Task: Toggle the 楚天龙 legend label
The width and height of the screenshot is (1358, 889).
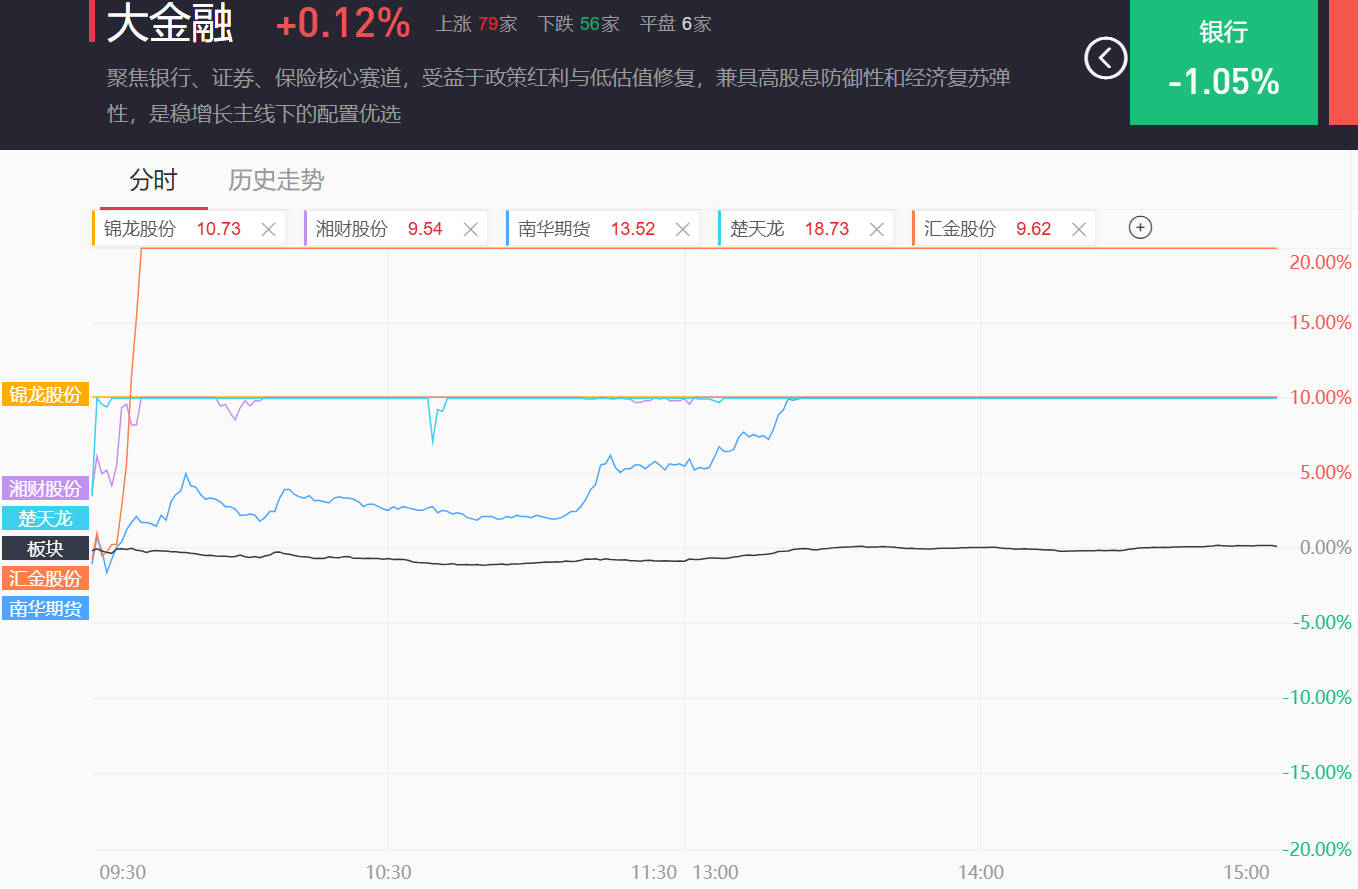Action: click(x=45, y=519)
